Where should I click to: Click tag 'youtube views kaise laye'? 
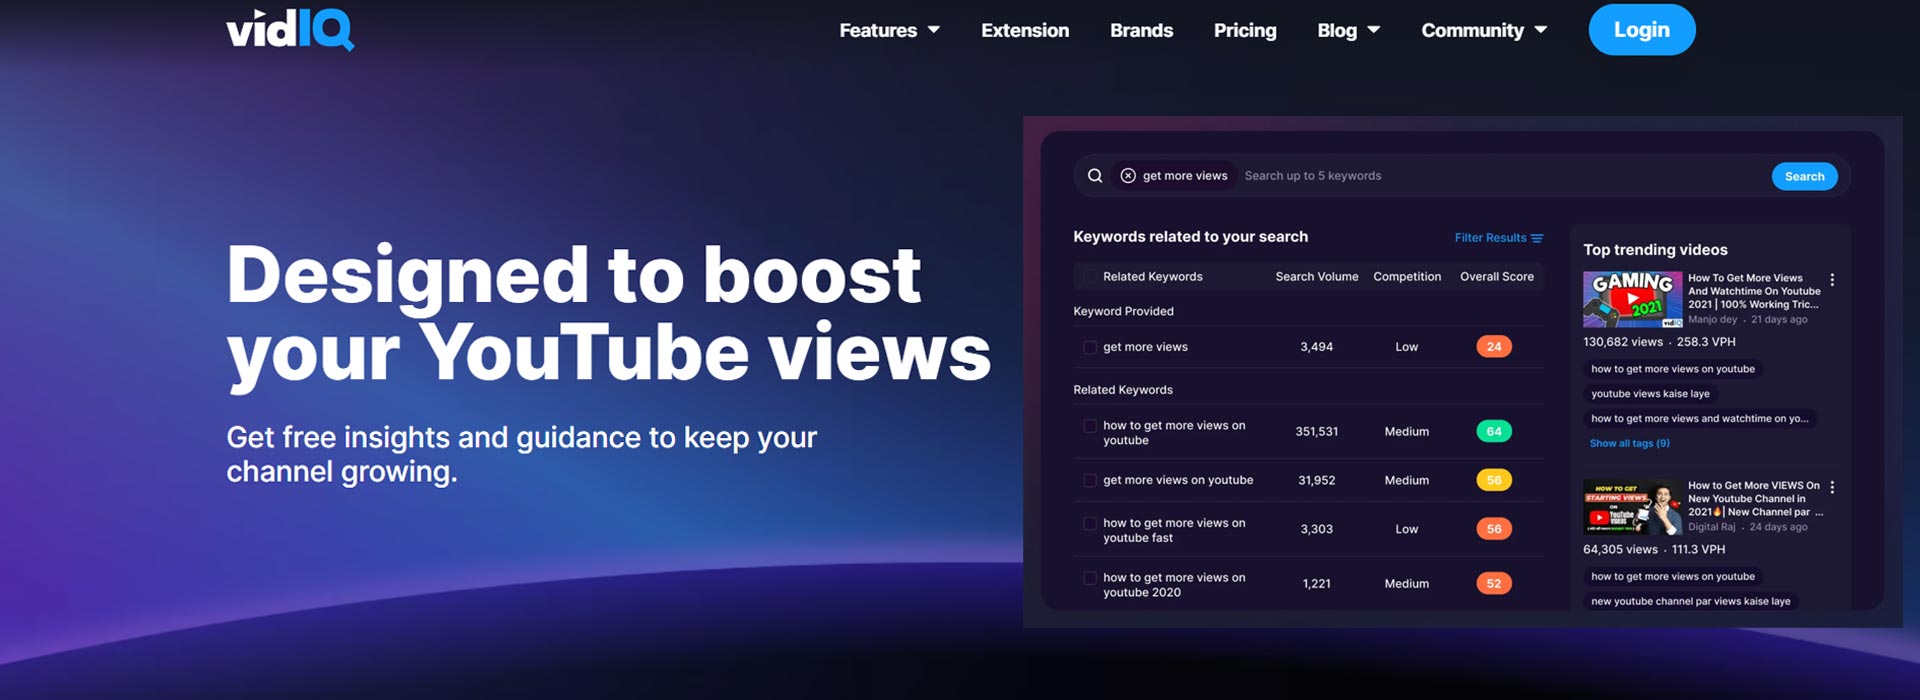1650,394
